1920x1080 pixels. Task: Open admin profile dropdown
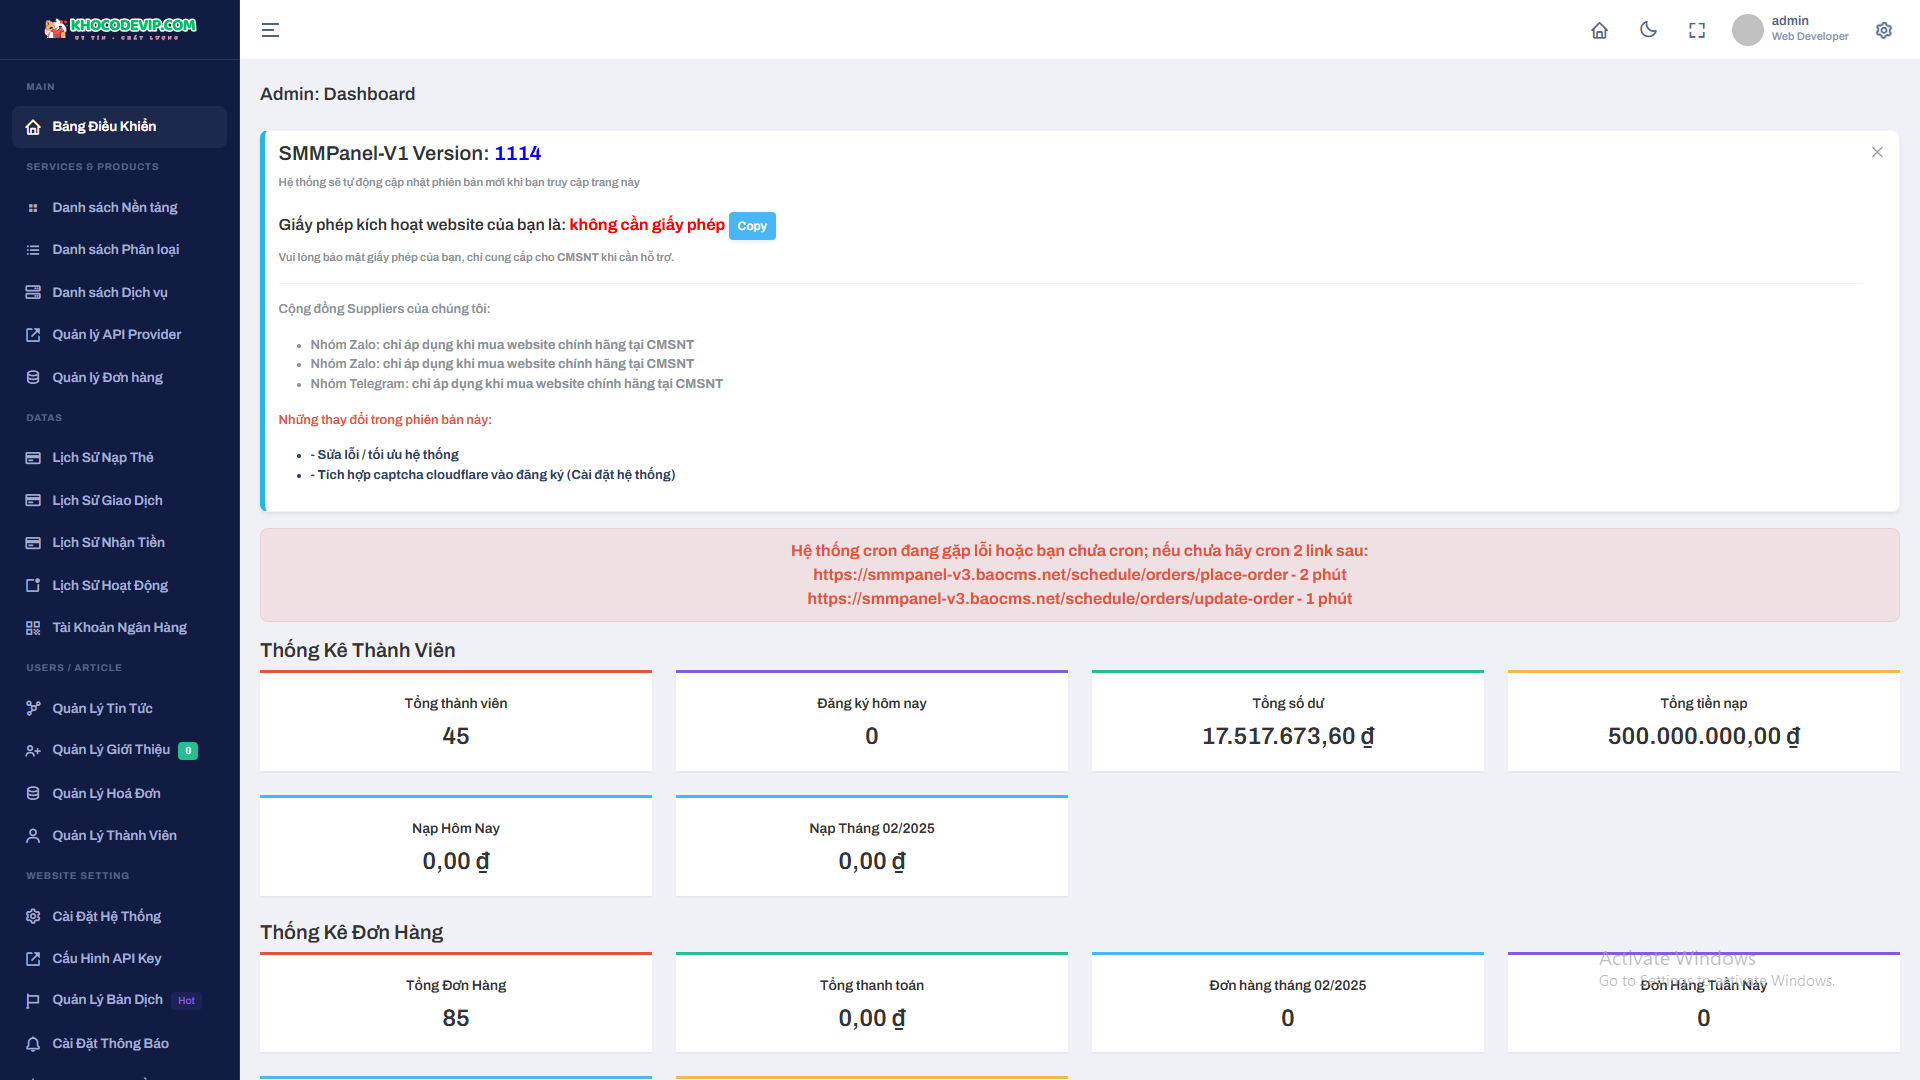1790,29
